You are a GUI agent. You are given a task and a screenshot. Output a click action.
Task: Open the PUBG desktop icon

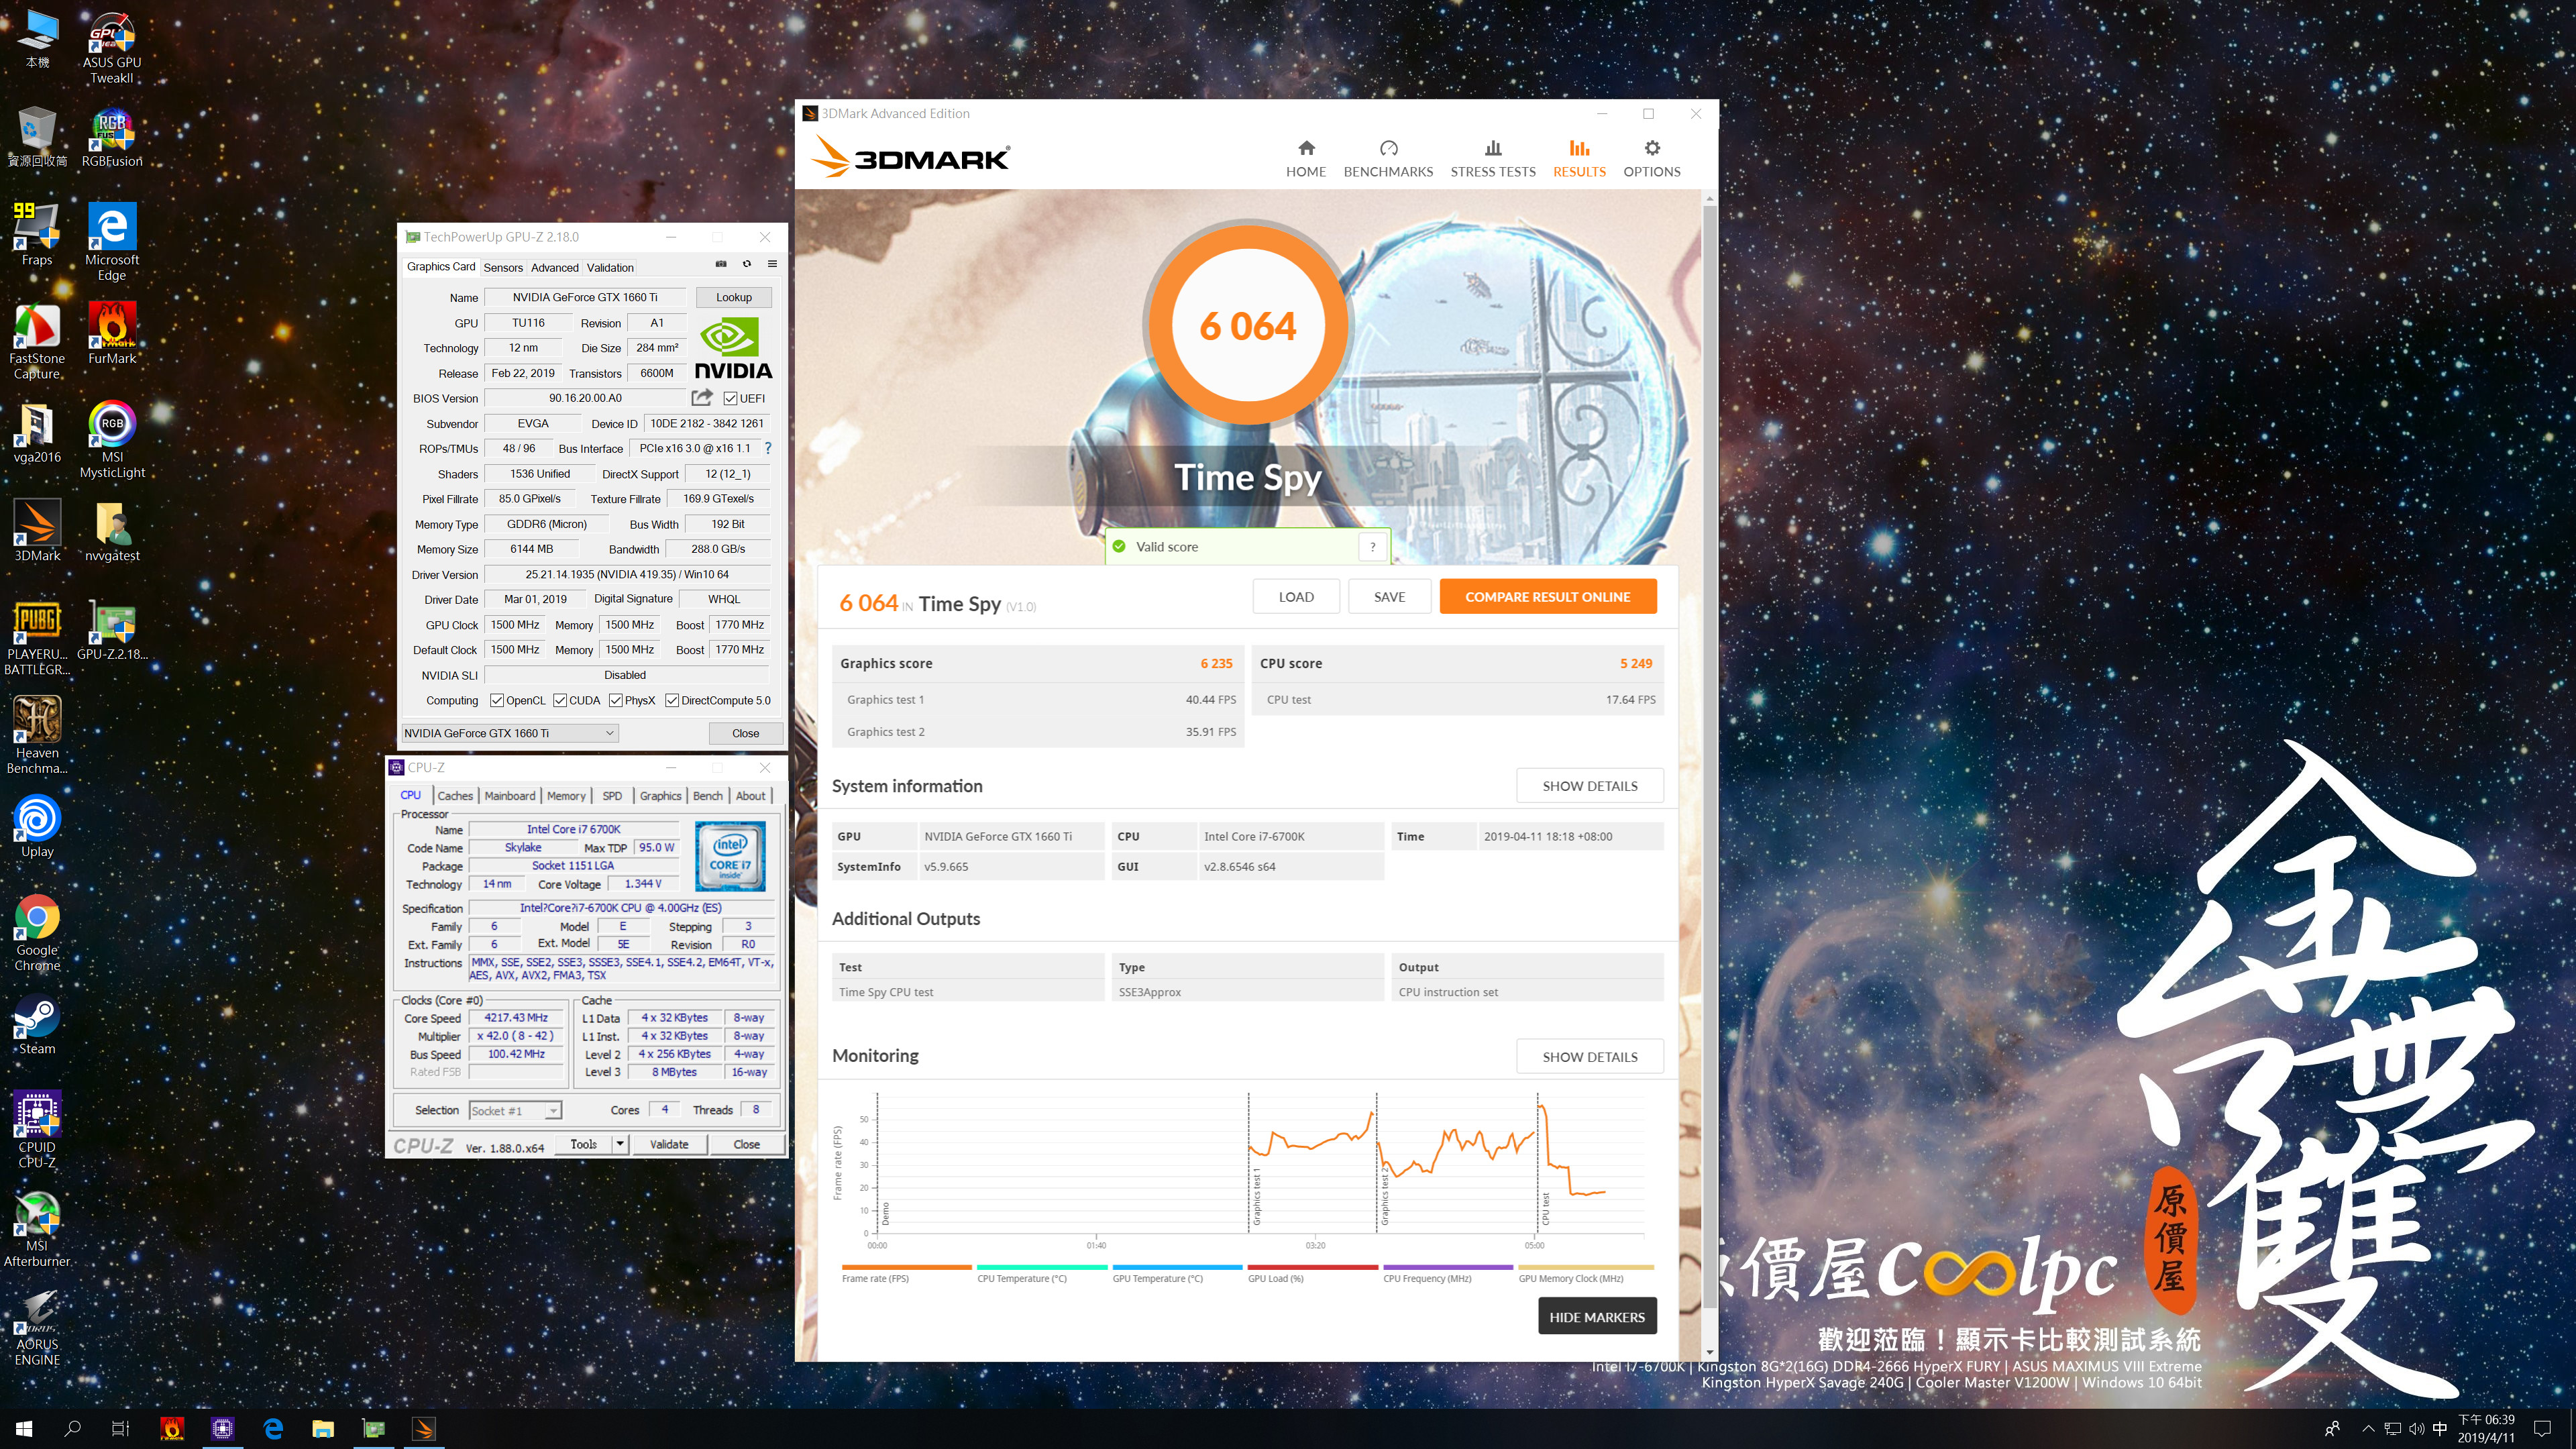click(x=37, y=637)
